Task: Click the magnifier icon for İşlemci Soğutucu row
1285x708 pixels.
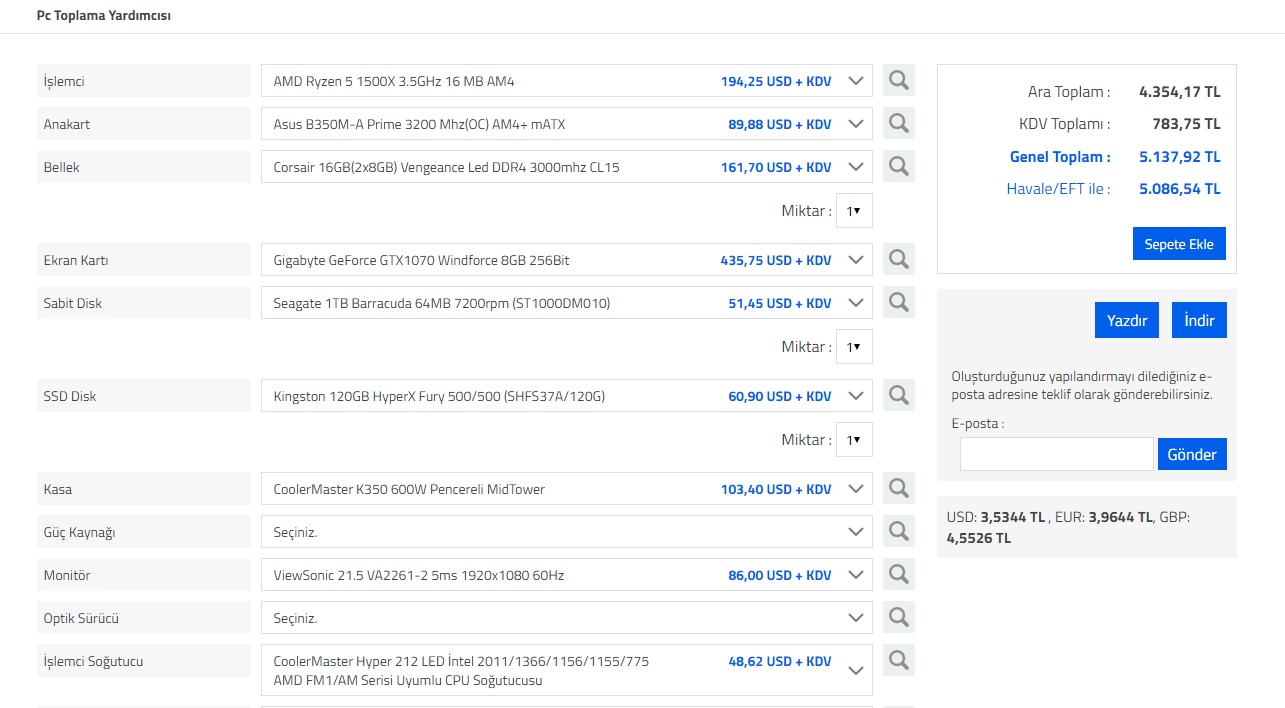Action: (898, 660)
